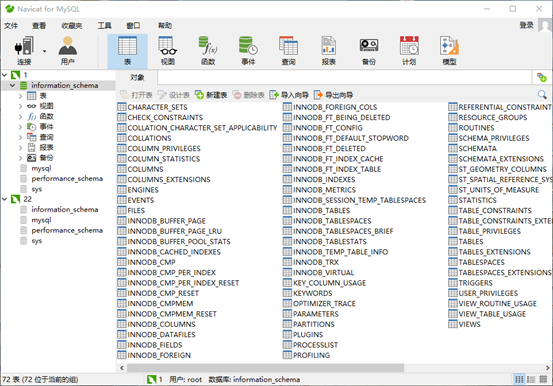Expand the 备份 node in the tree
The height and width of the screenshot is (386, 553).
click(20, 158)
